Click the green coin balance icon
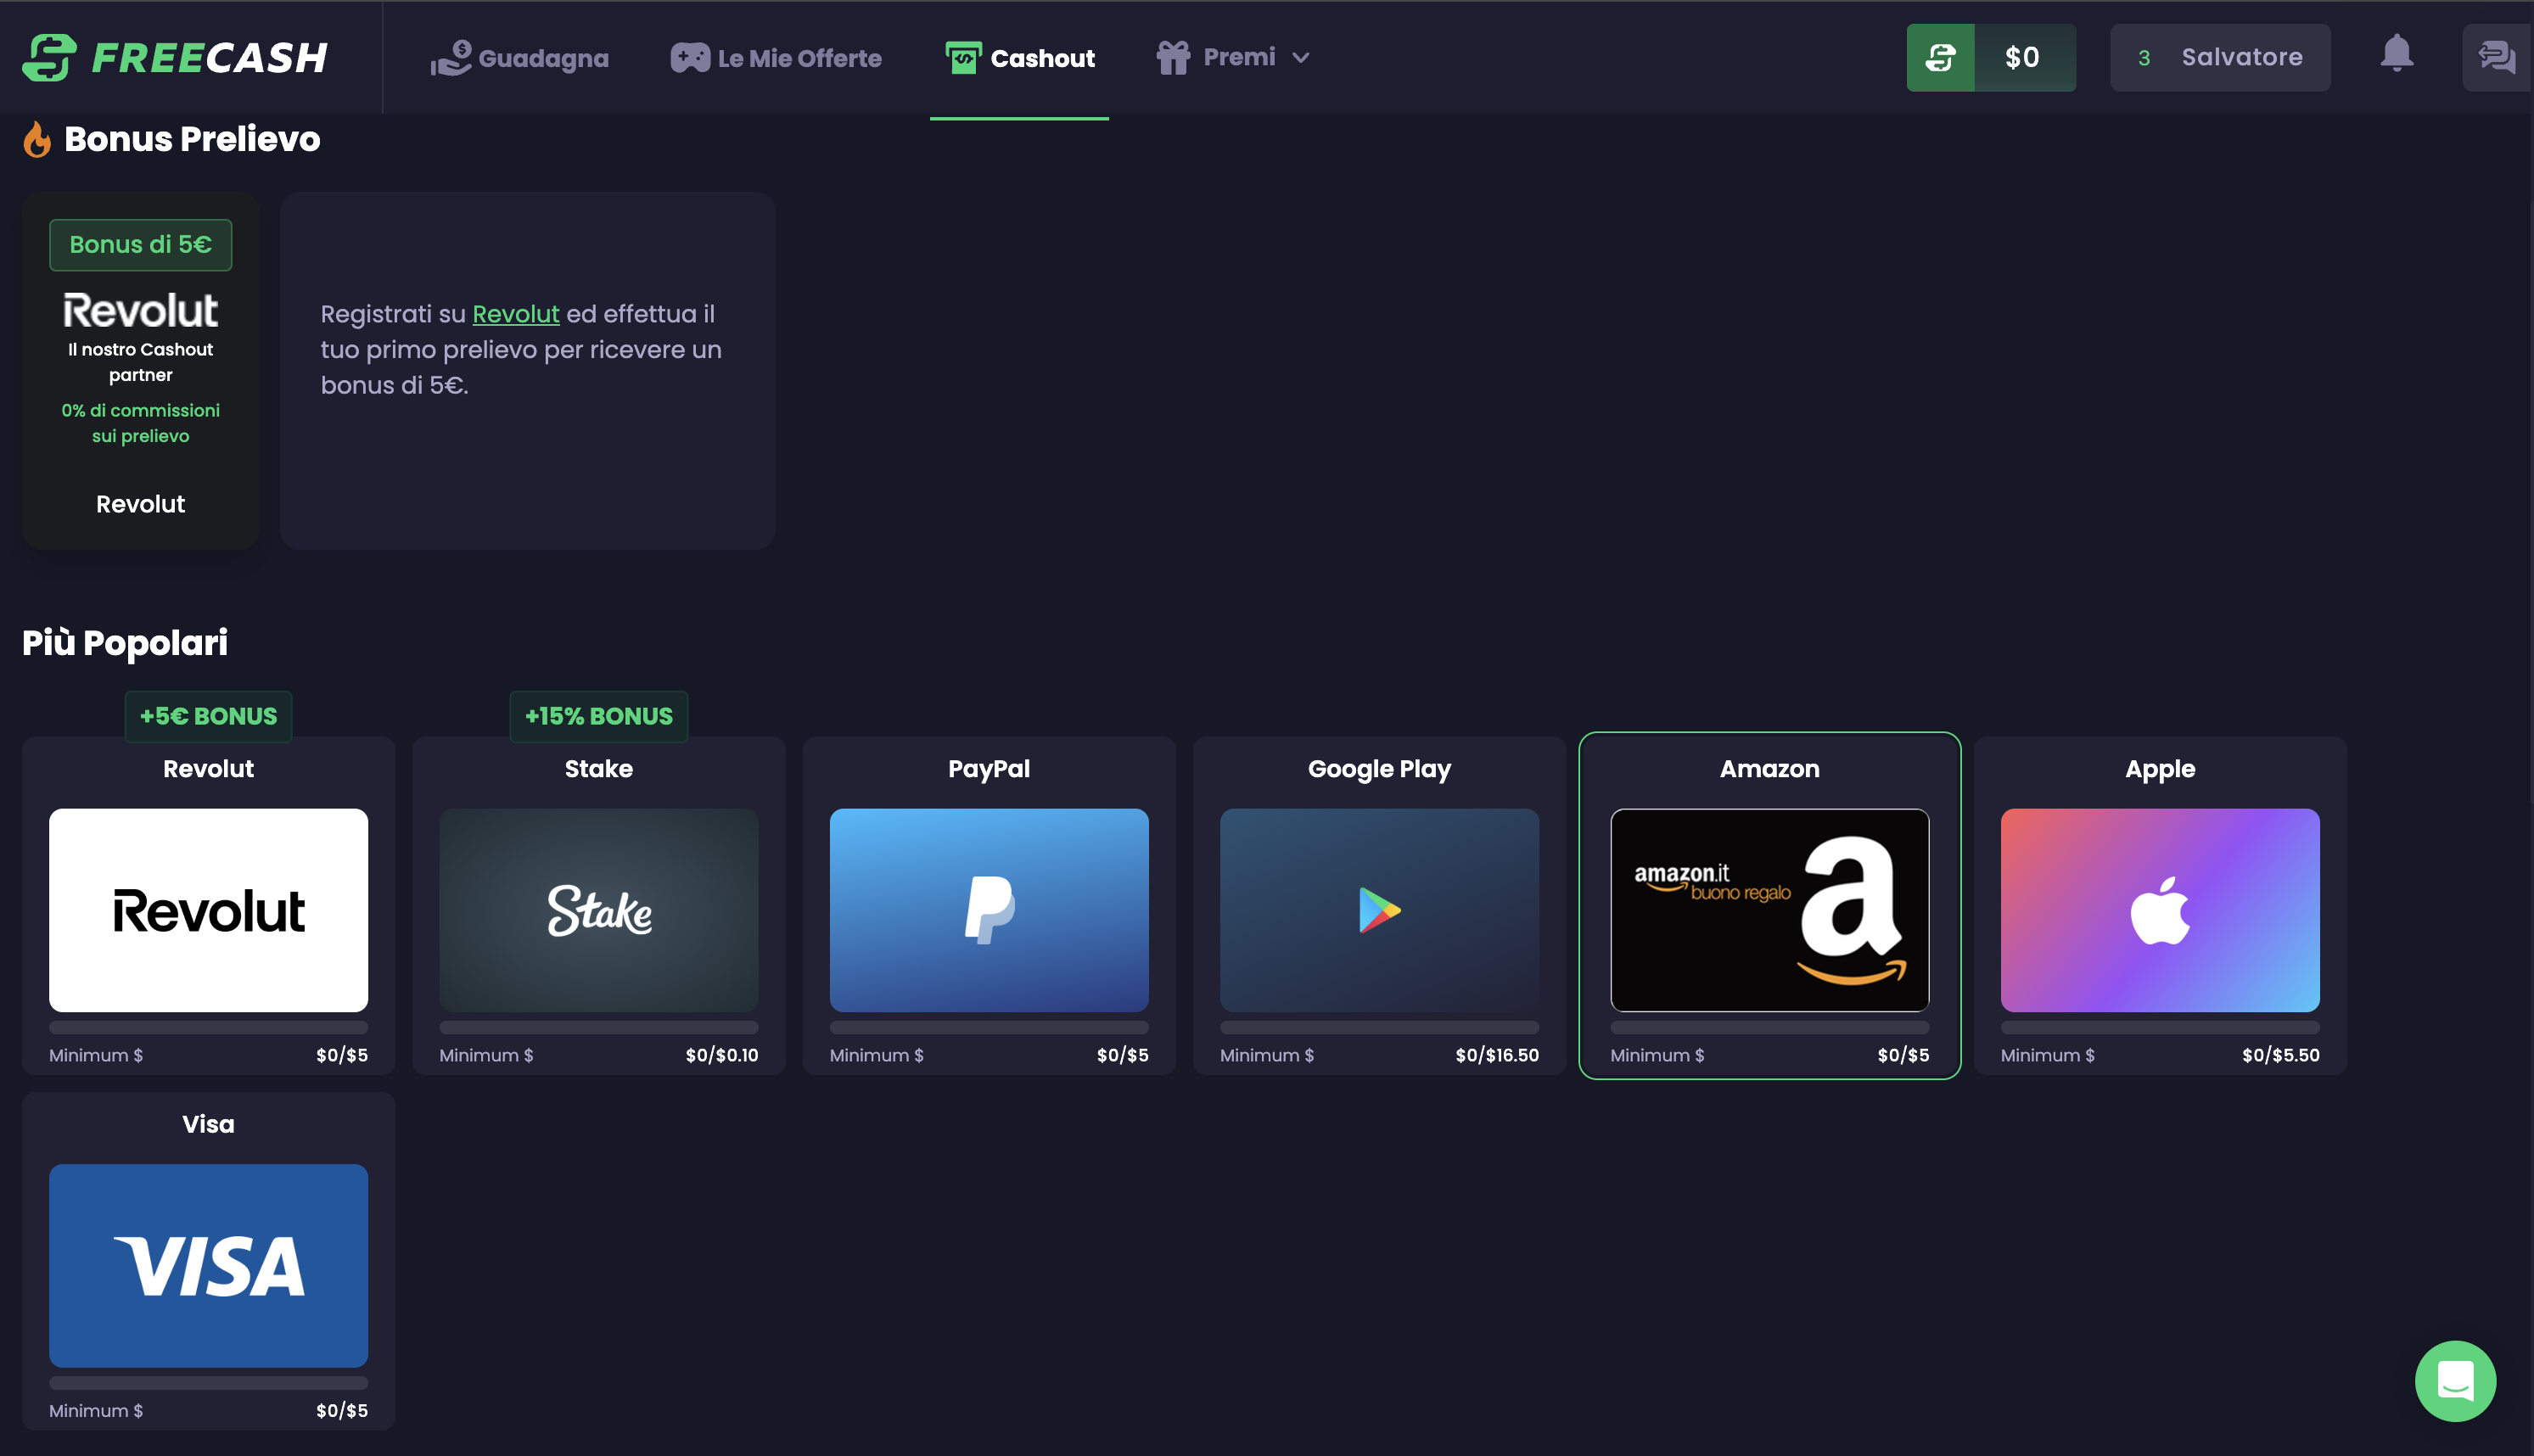The height and width of the screenshot is (1456, 2534). (1940, 57)
